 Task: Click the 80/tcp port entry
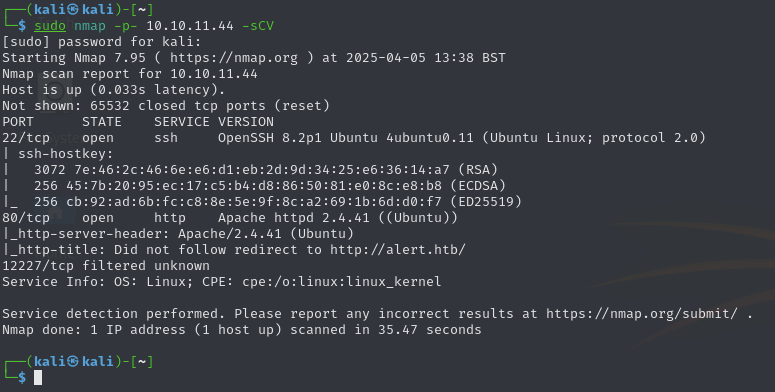coord(26,218)
